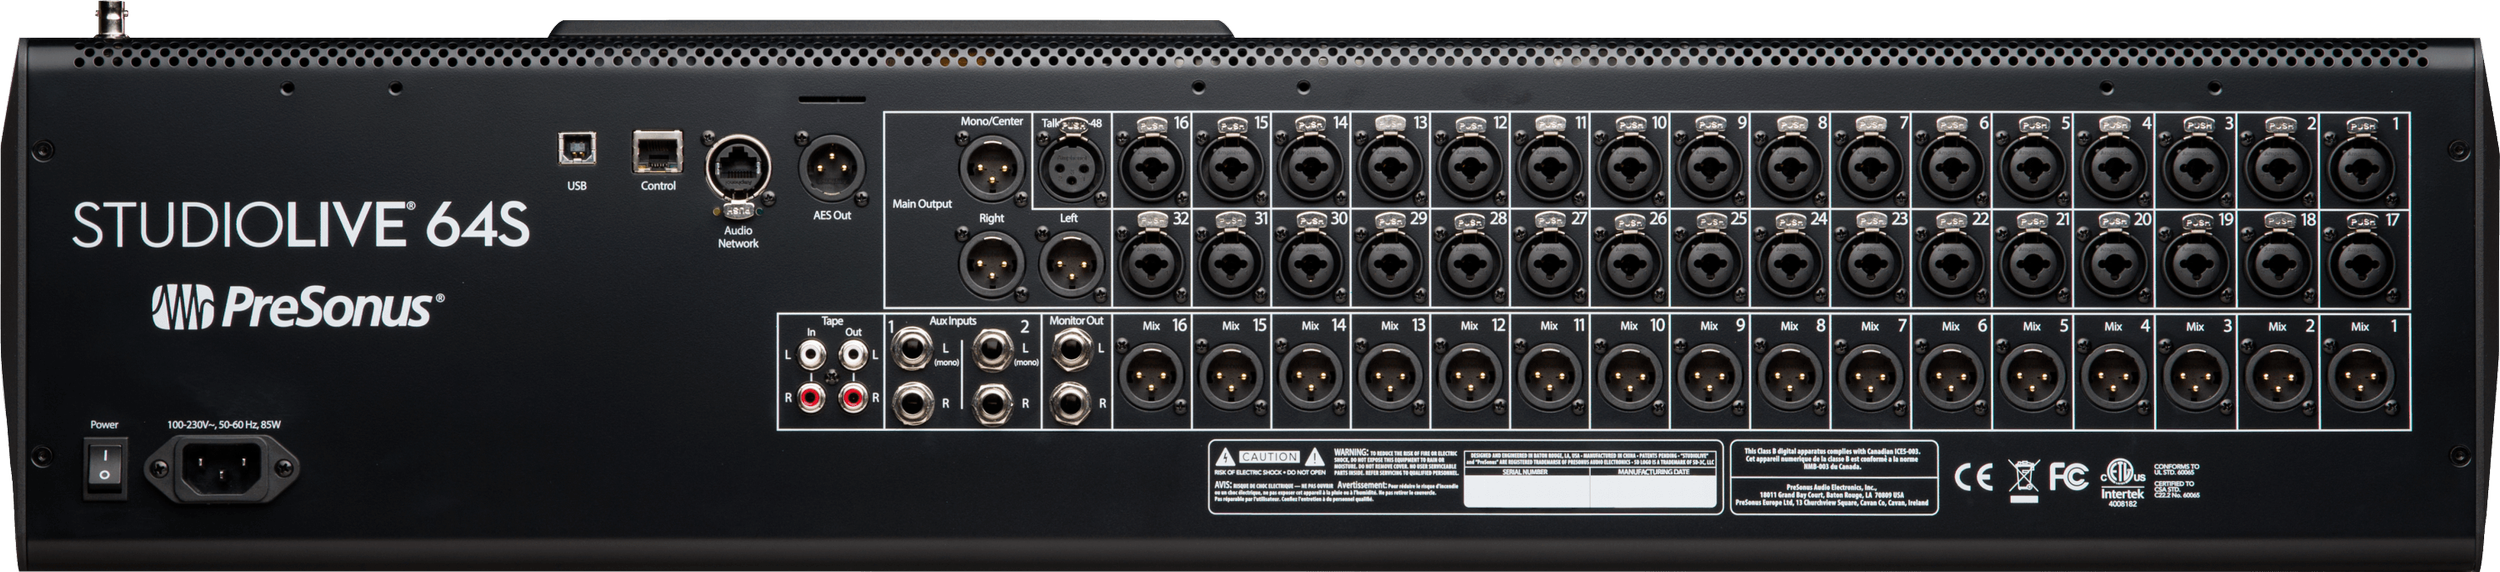This screenshot has height=572, width=2500.
Task: Click the Mix 16 XLR output
Action: [1150, 377]
